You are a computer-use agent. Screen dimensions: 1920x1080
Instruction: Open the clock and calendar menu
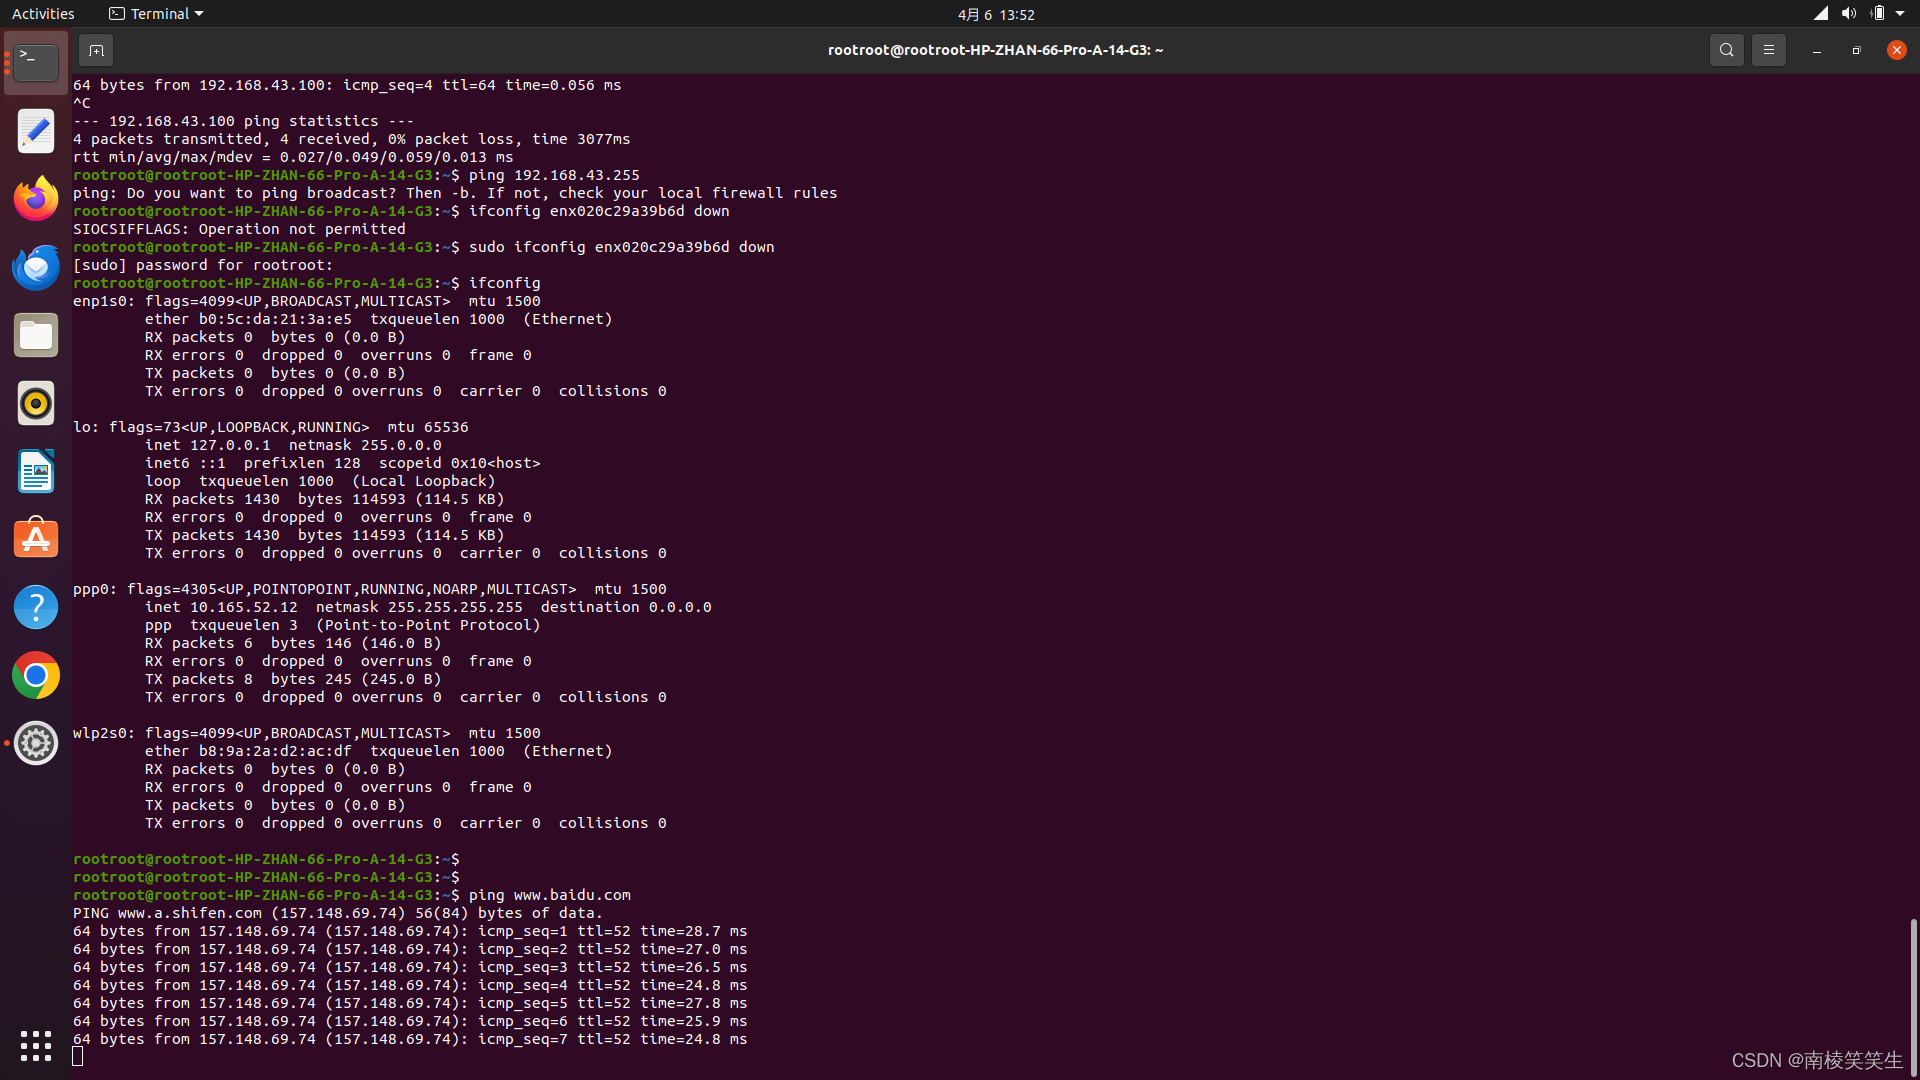pos(996,14)
